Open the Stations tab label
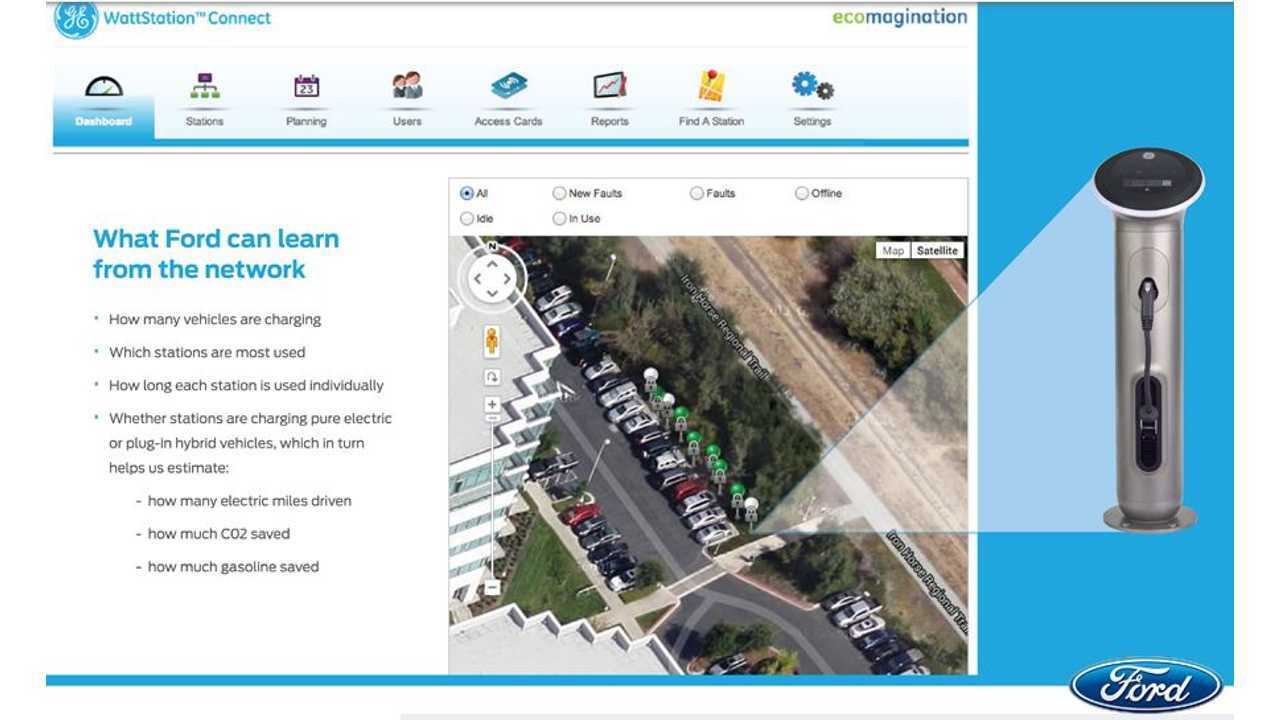The image size is (1280, 720). (x=205, y=121)
